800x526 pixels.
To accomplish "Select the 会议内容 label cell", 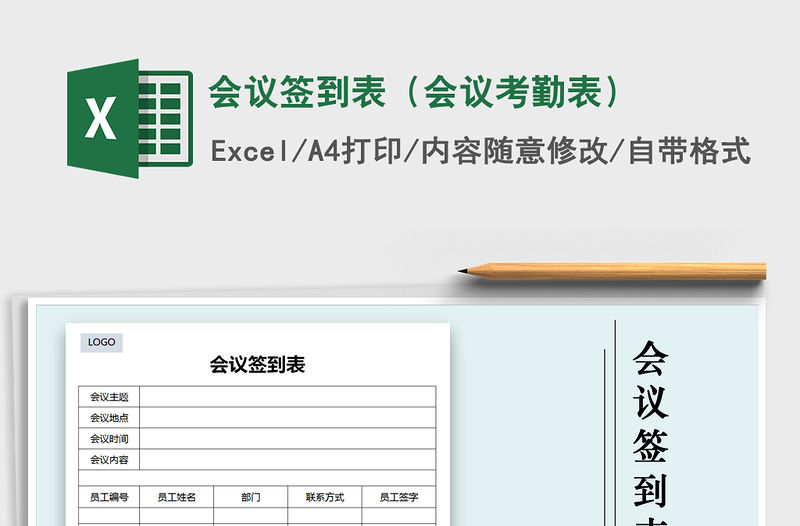I will pos(109,460).
